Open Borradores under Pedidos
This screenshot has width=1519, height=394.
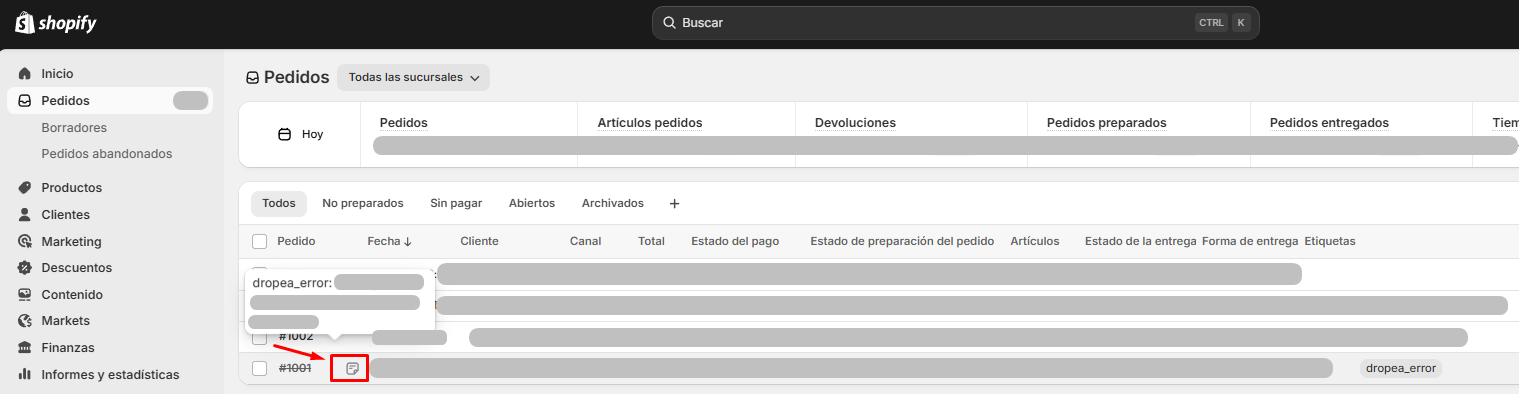pos(74,128)
